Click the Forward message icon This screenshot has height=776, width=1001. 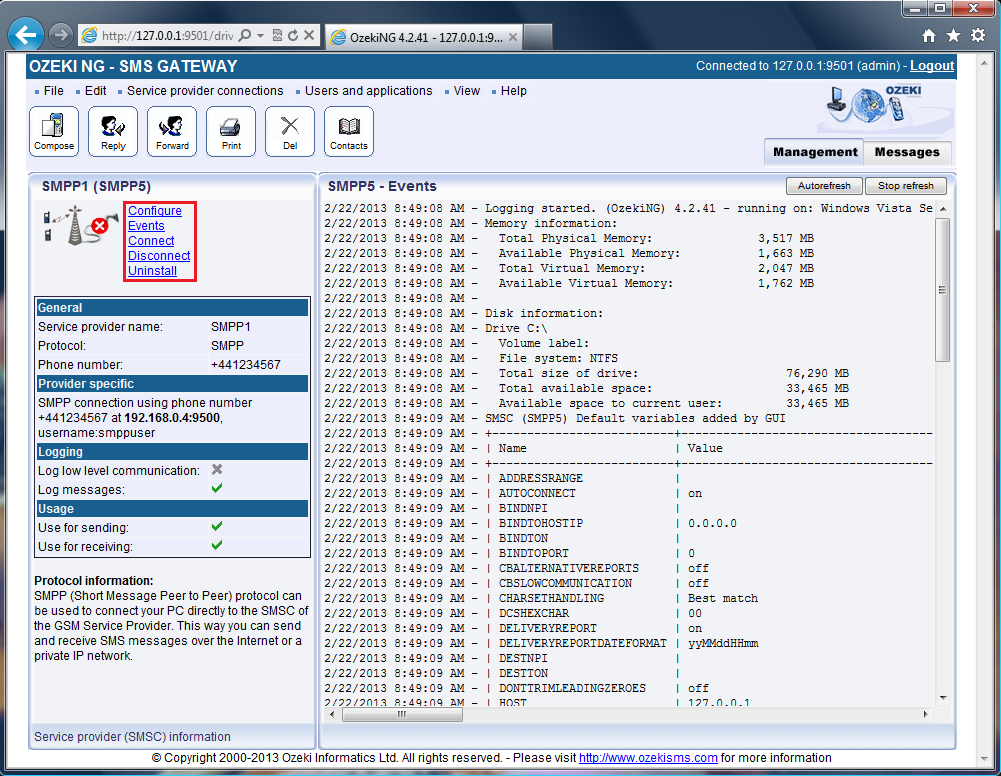(172, 131)
